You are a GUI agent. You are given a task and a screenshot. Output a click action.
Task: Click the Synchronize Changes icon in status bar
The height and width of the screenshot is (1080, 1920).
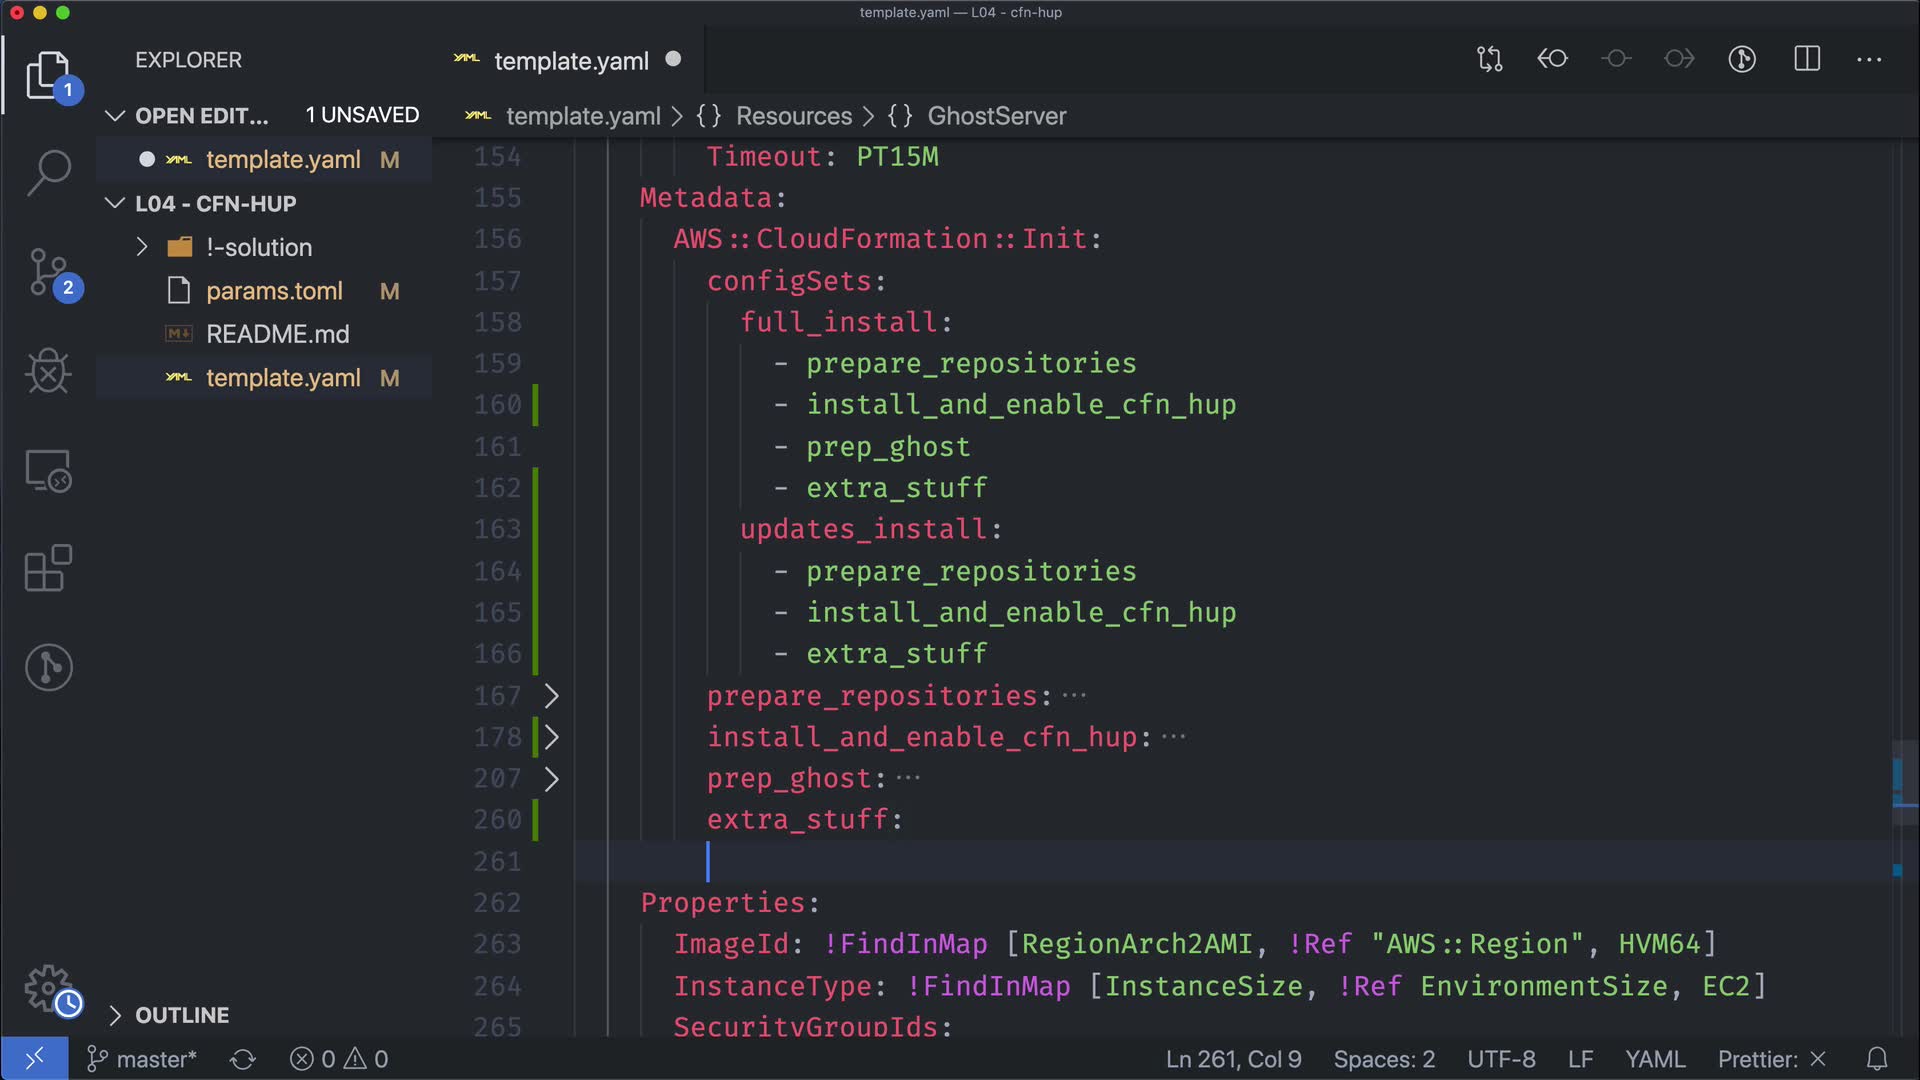(x=243, y=1059)
